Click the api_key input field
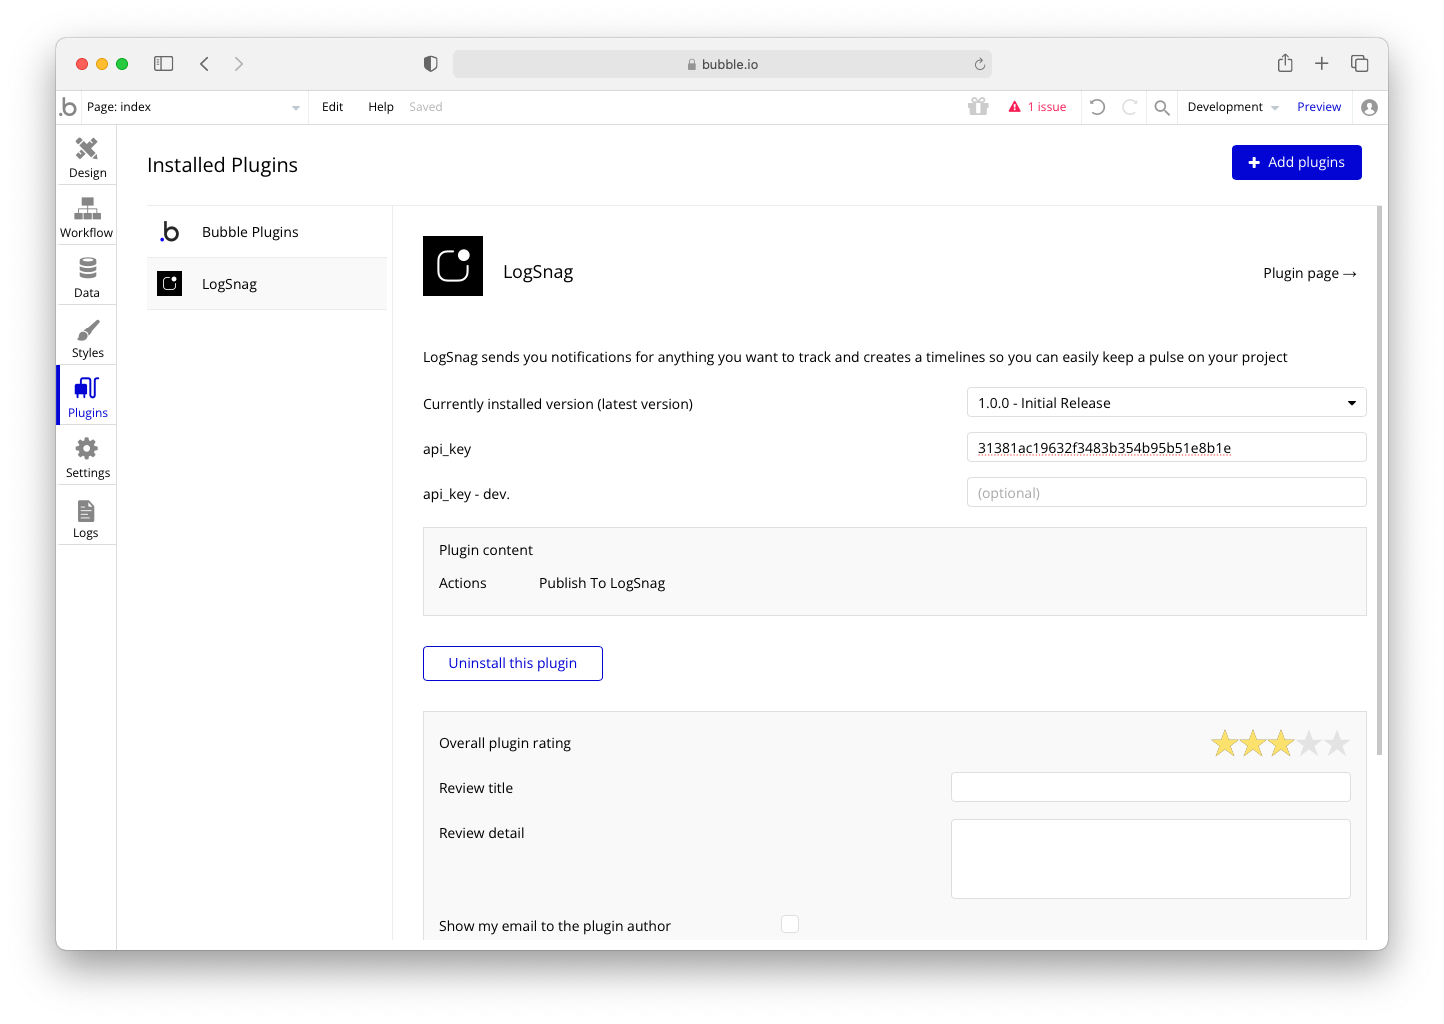Viewport: 1444px width, 1024px height. point(1166,447)
